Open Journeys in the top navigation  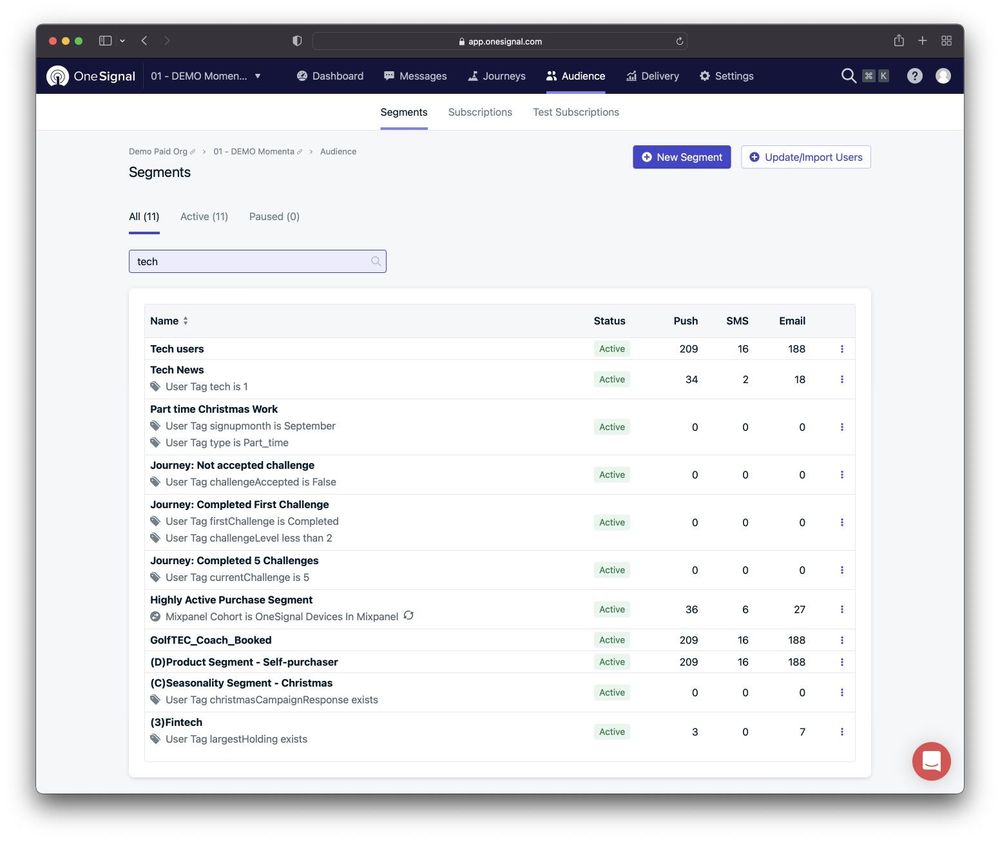[496, 75]
